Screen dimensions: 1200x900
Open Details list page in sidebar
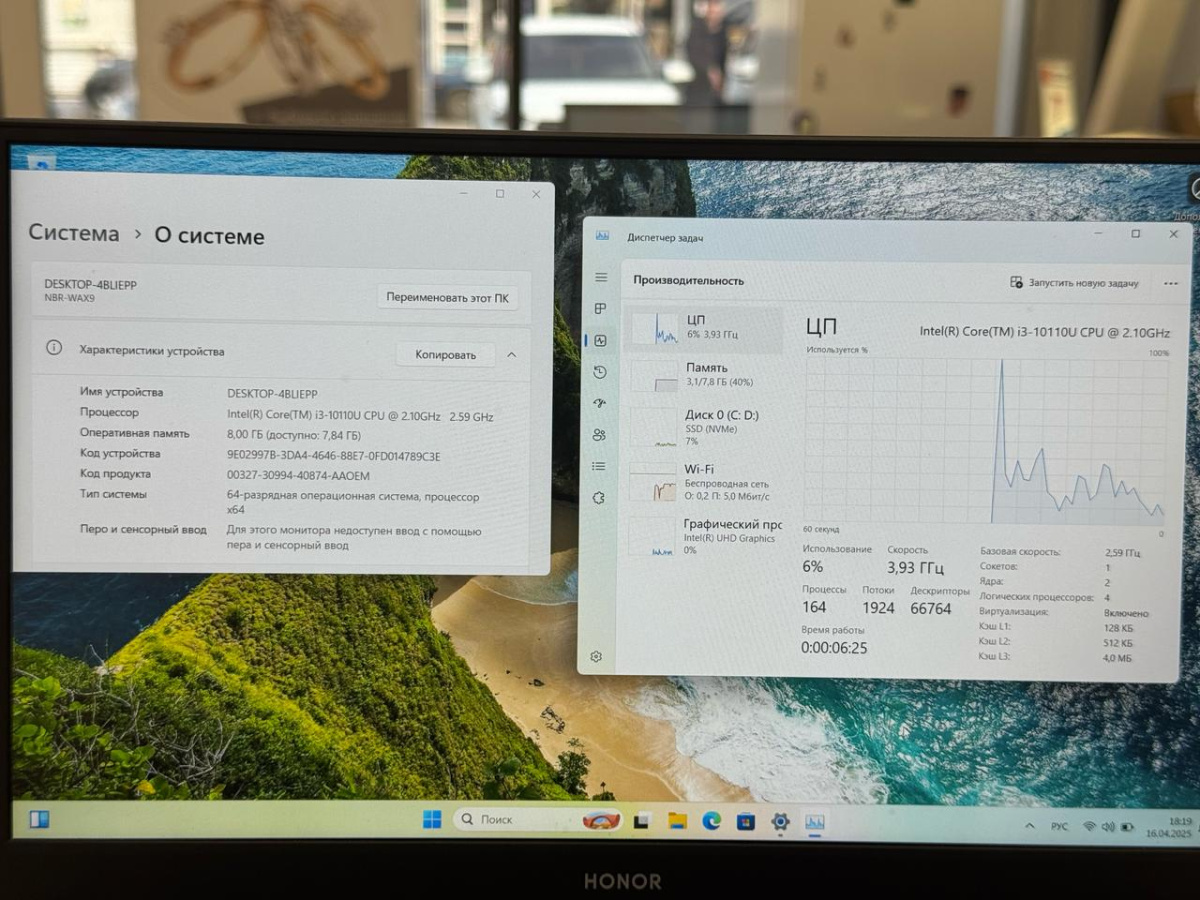[x=599, y=466]
